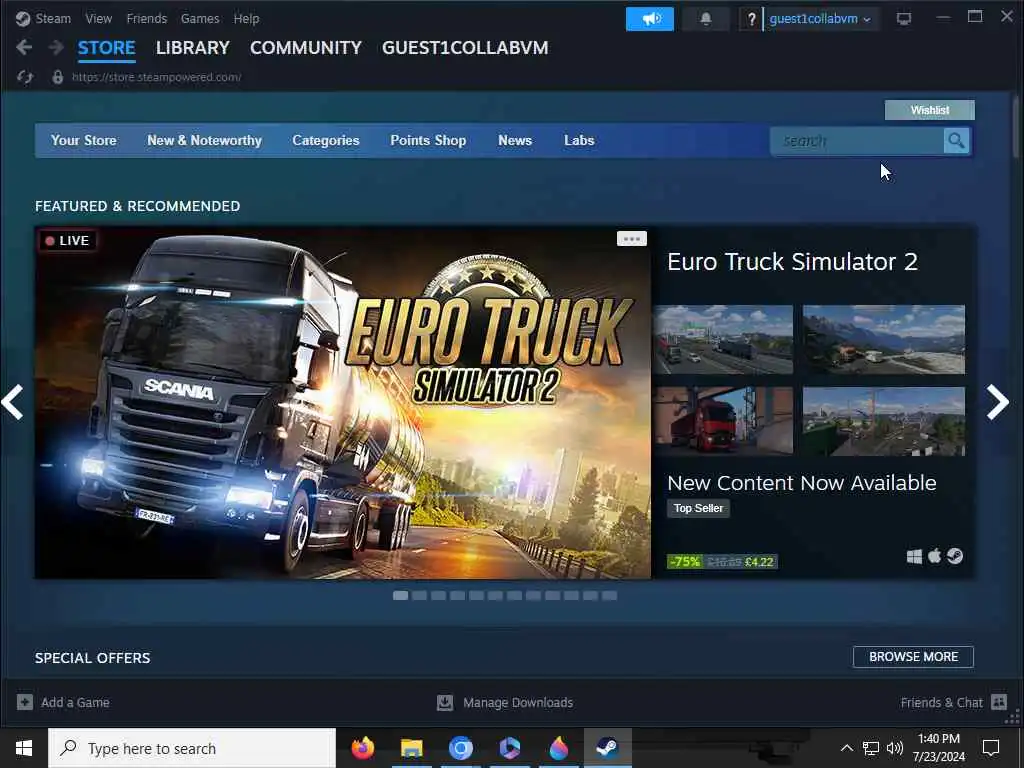Click the Windows platform icon on featured game
The width and height of the screenshot is (1024, 768).
coord(914,556)
